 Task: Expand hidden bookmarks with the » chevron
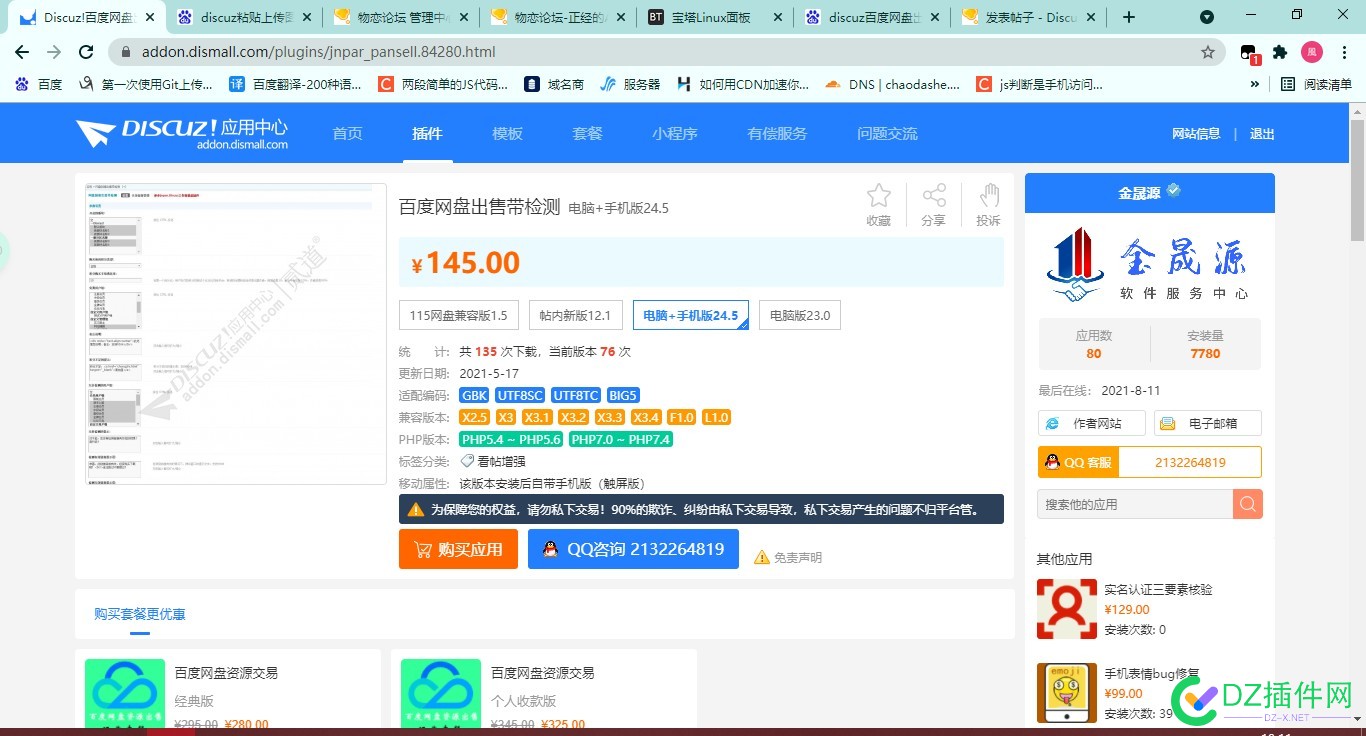(1255, 85)
